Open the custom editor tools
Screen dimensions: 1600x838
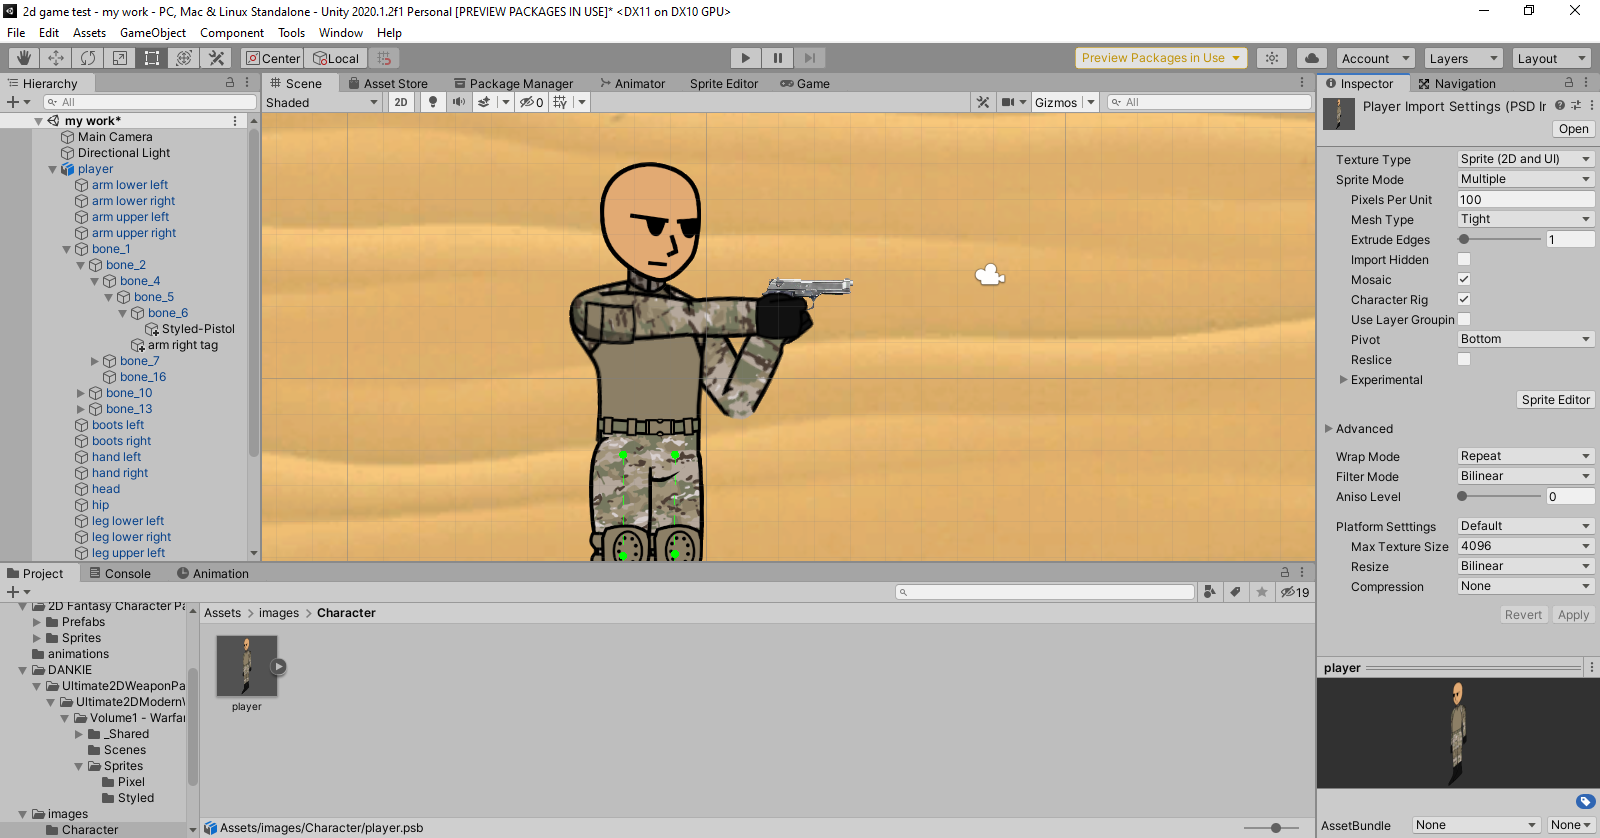[216, 58]
